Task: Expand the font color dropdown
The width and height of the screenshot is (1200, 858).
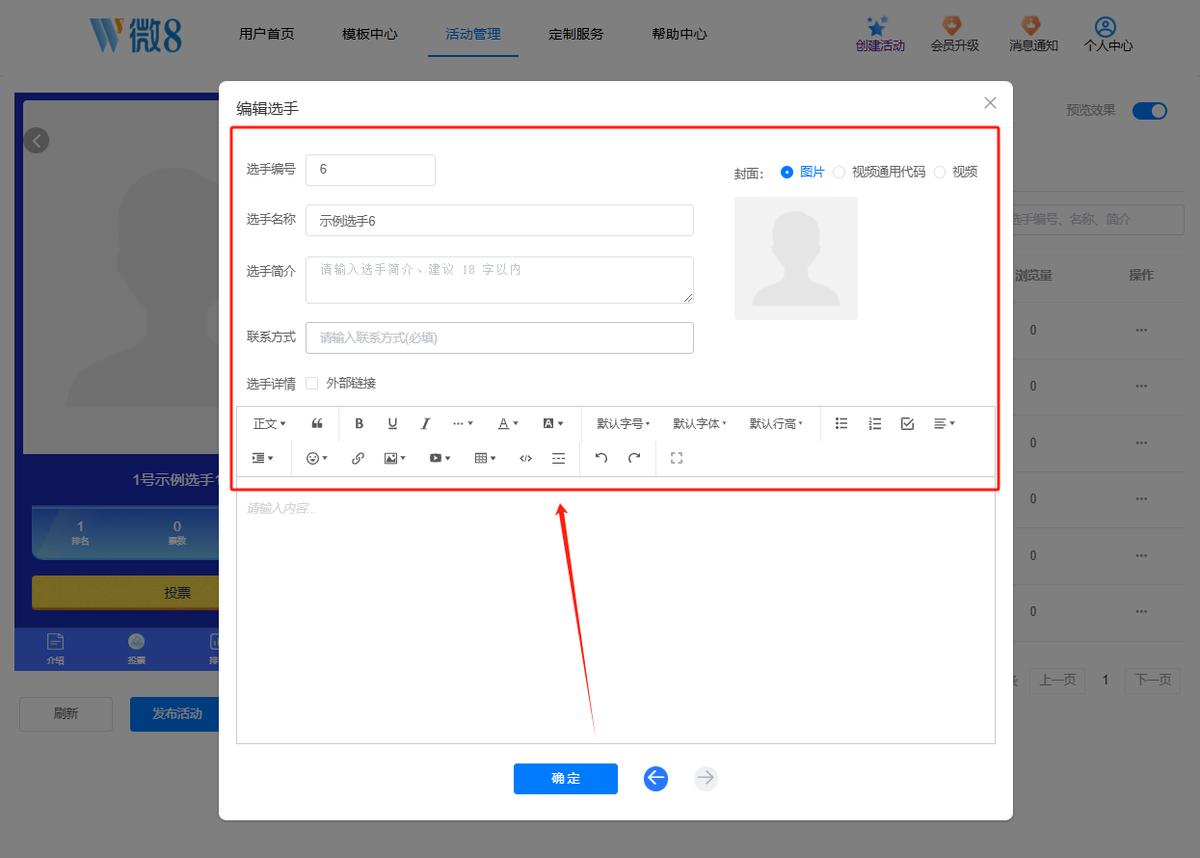Action: (508, 424)
